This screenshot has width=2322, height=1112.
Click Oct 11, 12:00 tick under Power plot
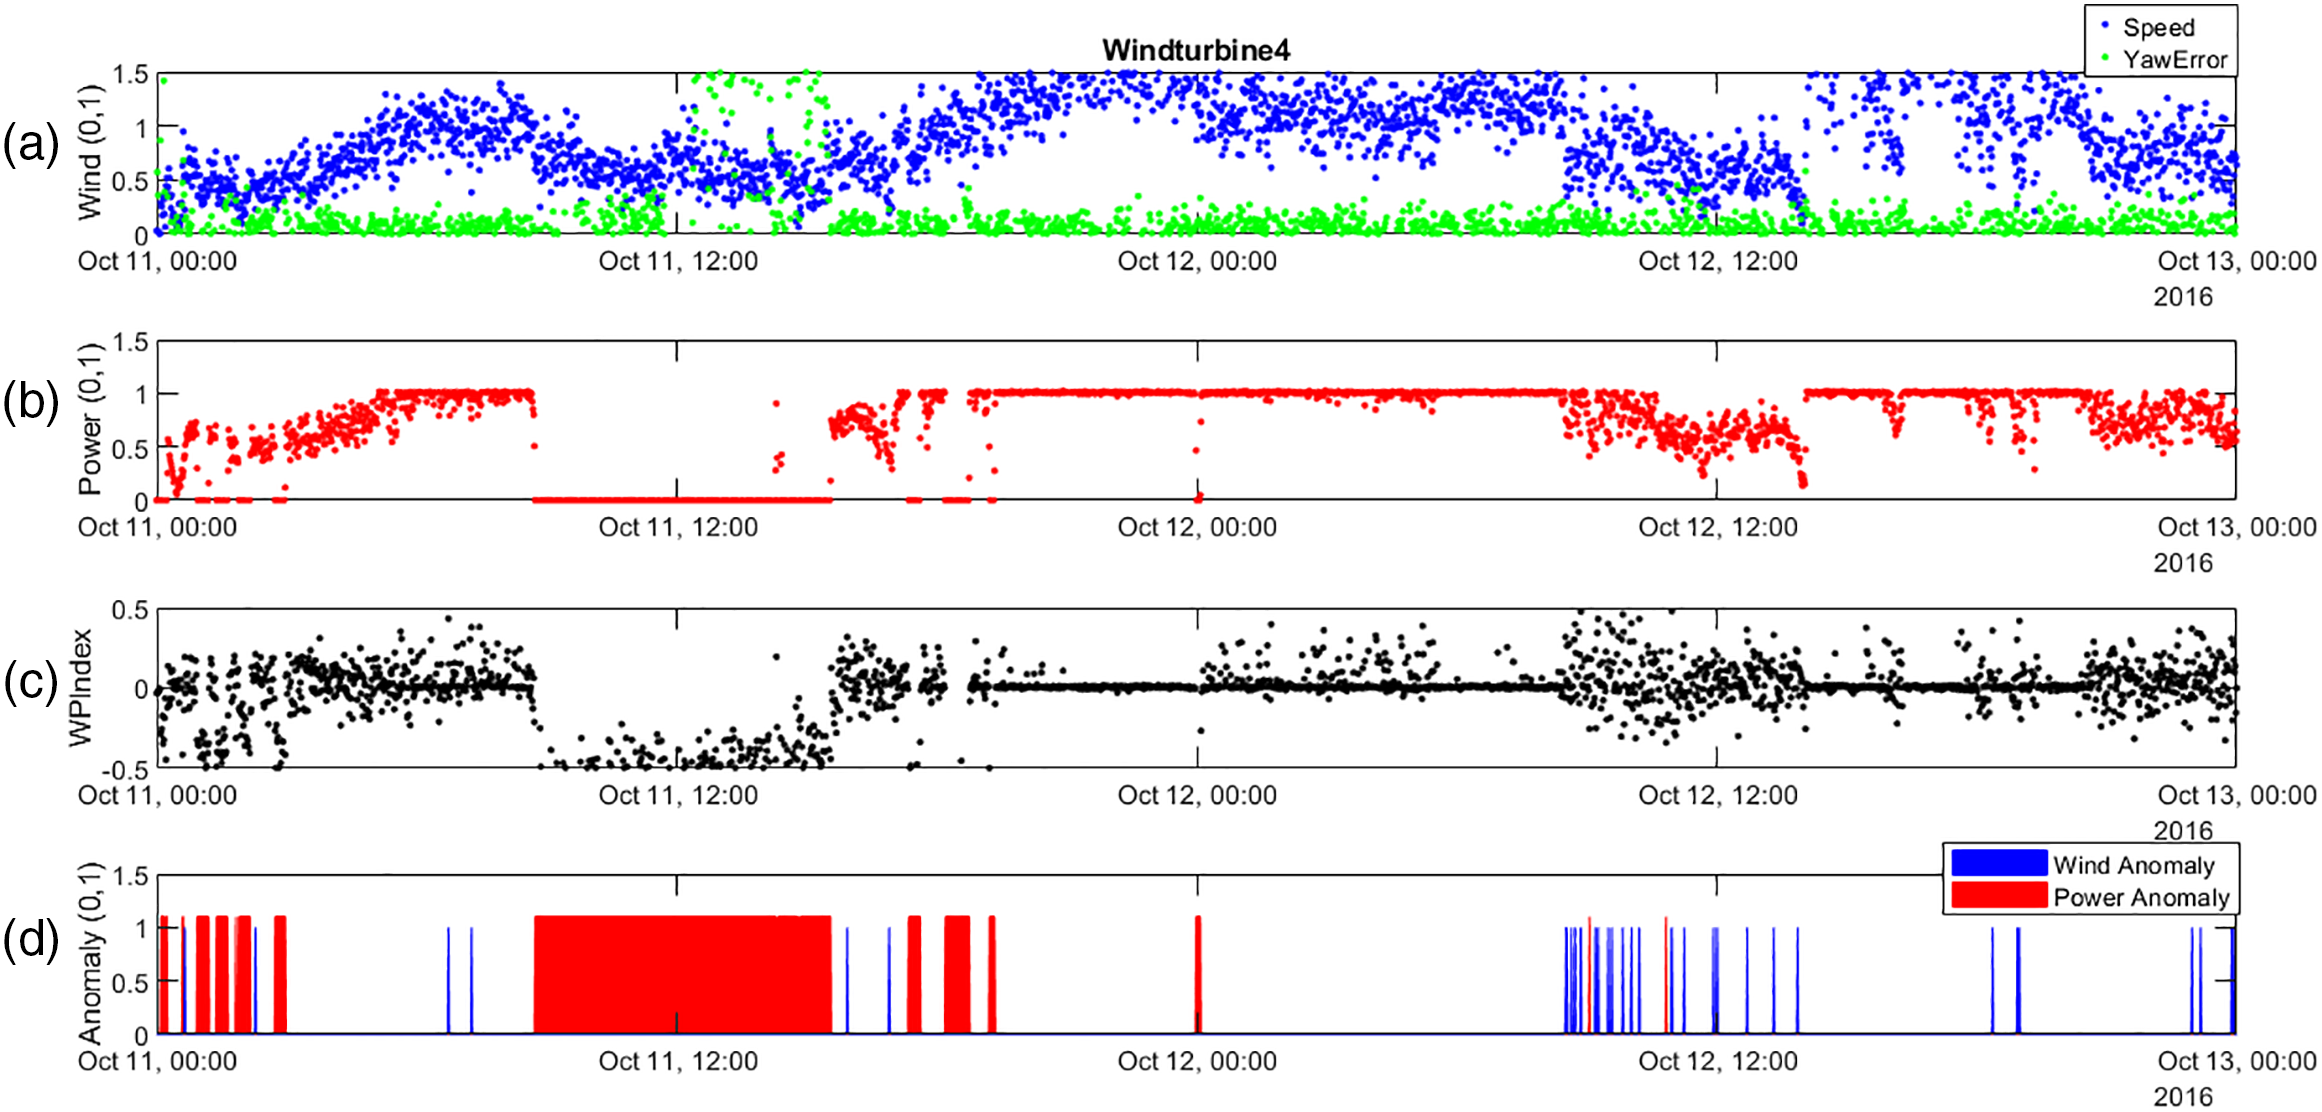[x=678, y=528]
